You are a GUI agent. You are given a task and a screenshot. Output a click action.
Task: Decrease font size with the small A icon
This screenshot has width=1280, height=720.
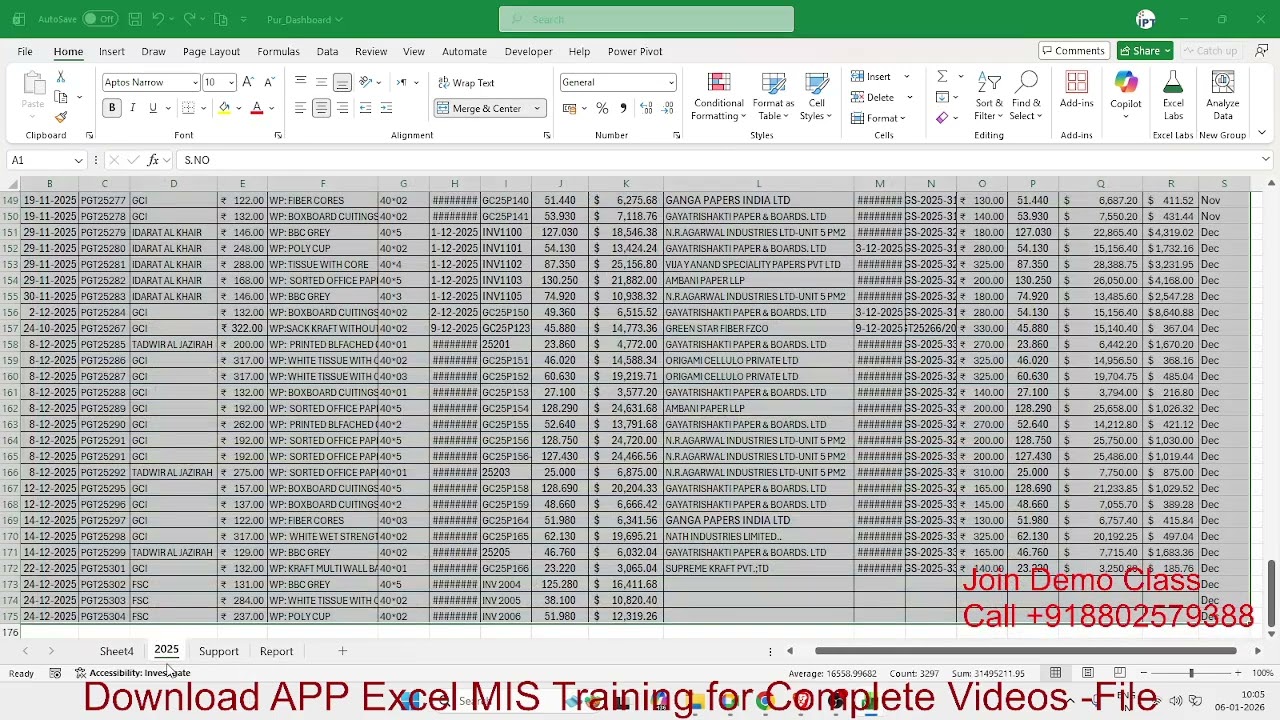coord(269,82)
